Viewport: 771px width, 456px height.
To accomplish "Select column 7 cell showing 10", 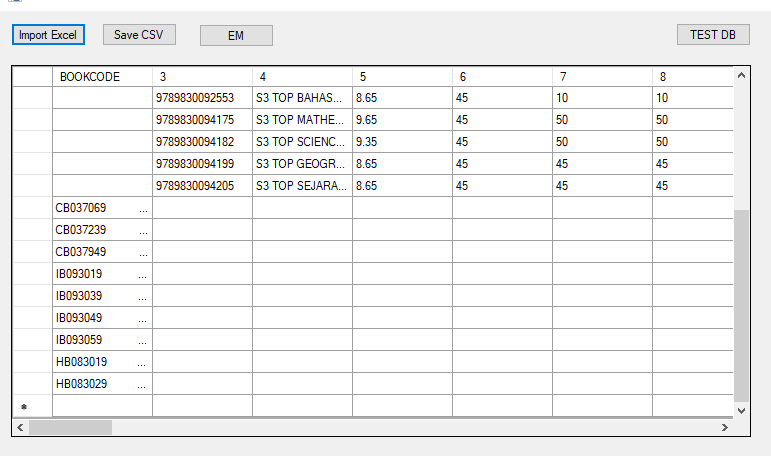I will 602,98.
